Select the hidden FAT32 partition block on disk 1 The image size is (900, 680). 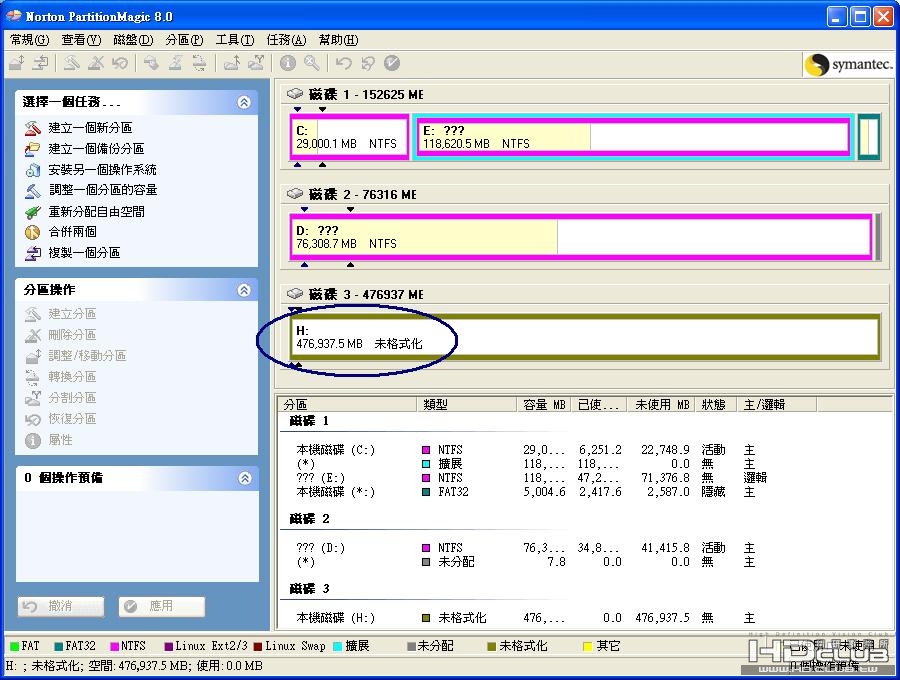pyautogui.click(x=869, y=137)
